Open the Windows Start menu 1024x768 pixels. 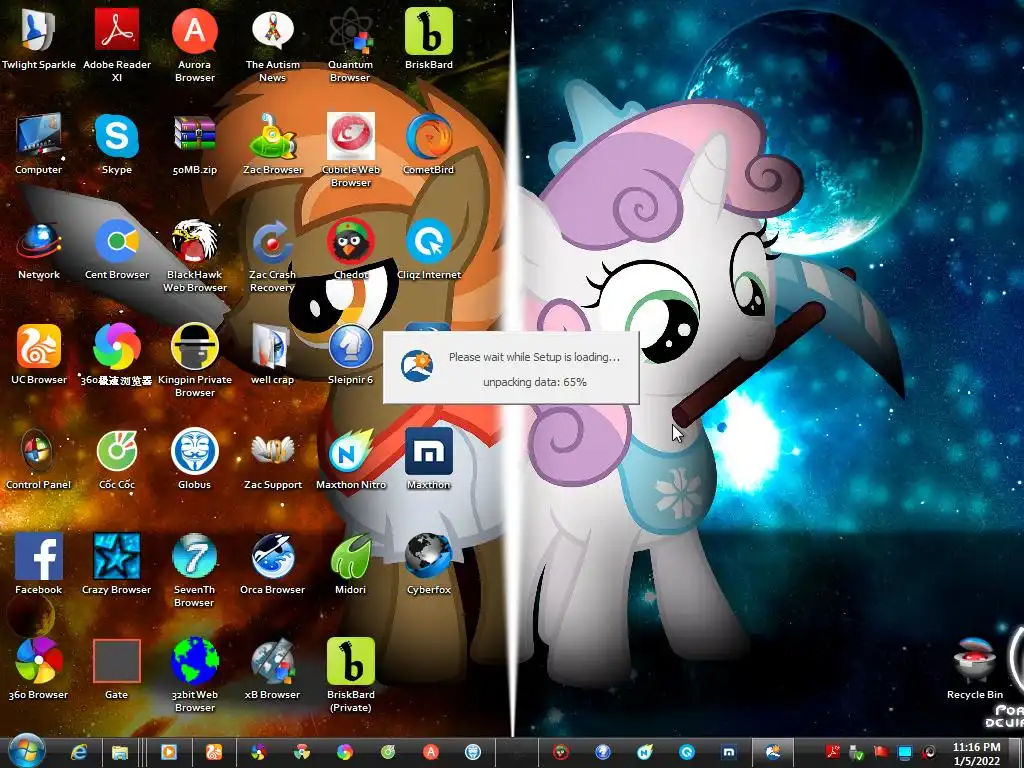tap(27, 752)
